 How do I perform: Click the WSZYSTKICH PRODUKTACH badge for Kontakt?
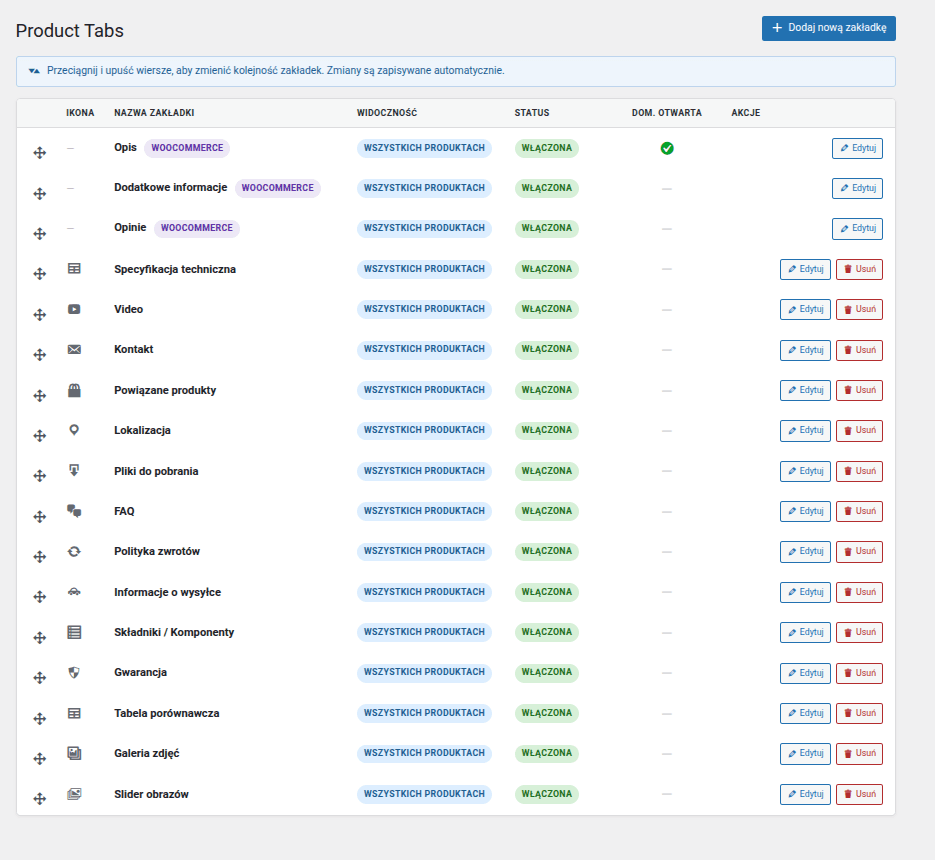coord(424,349)
